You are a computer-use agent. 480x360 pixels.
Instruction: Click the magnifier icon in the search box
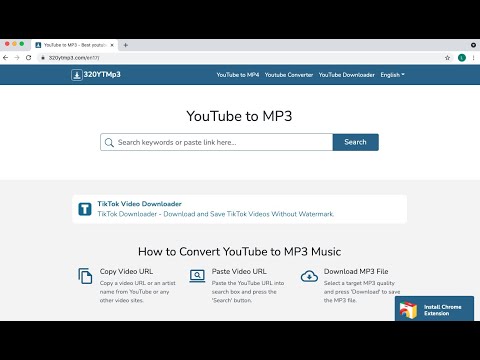point(109,143)
